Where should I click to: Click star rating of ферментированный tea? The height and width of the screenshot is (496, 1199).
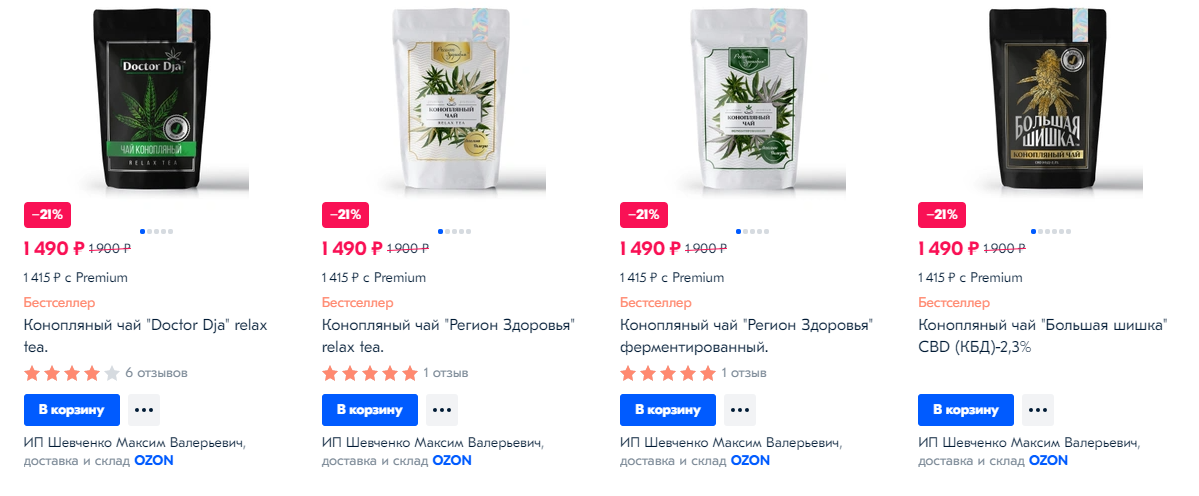668,373
